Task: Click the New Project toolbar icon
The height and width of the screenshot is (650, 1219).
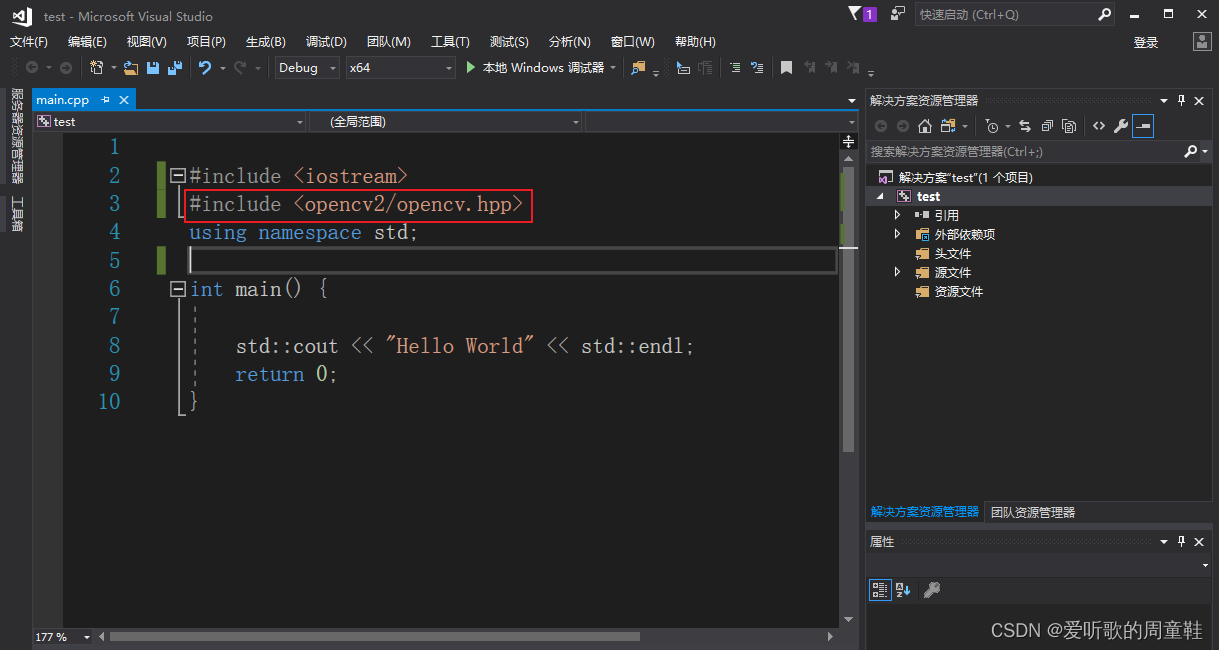Action: (97, 68)
